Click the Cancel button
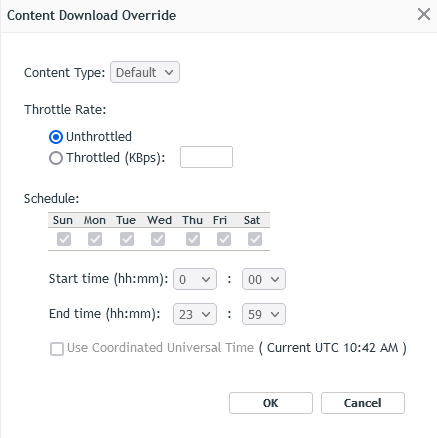The height and width of the screenshot is (438, 437). pos(363,403)
